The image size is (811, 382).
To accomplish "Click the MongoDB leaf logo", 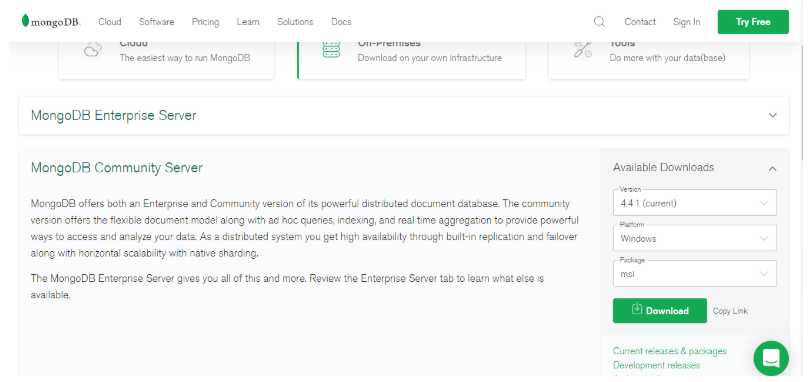I will click(25, 21).
